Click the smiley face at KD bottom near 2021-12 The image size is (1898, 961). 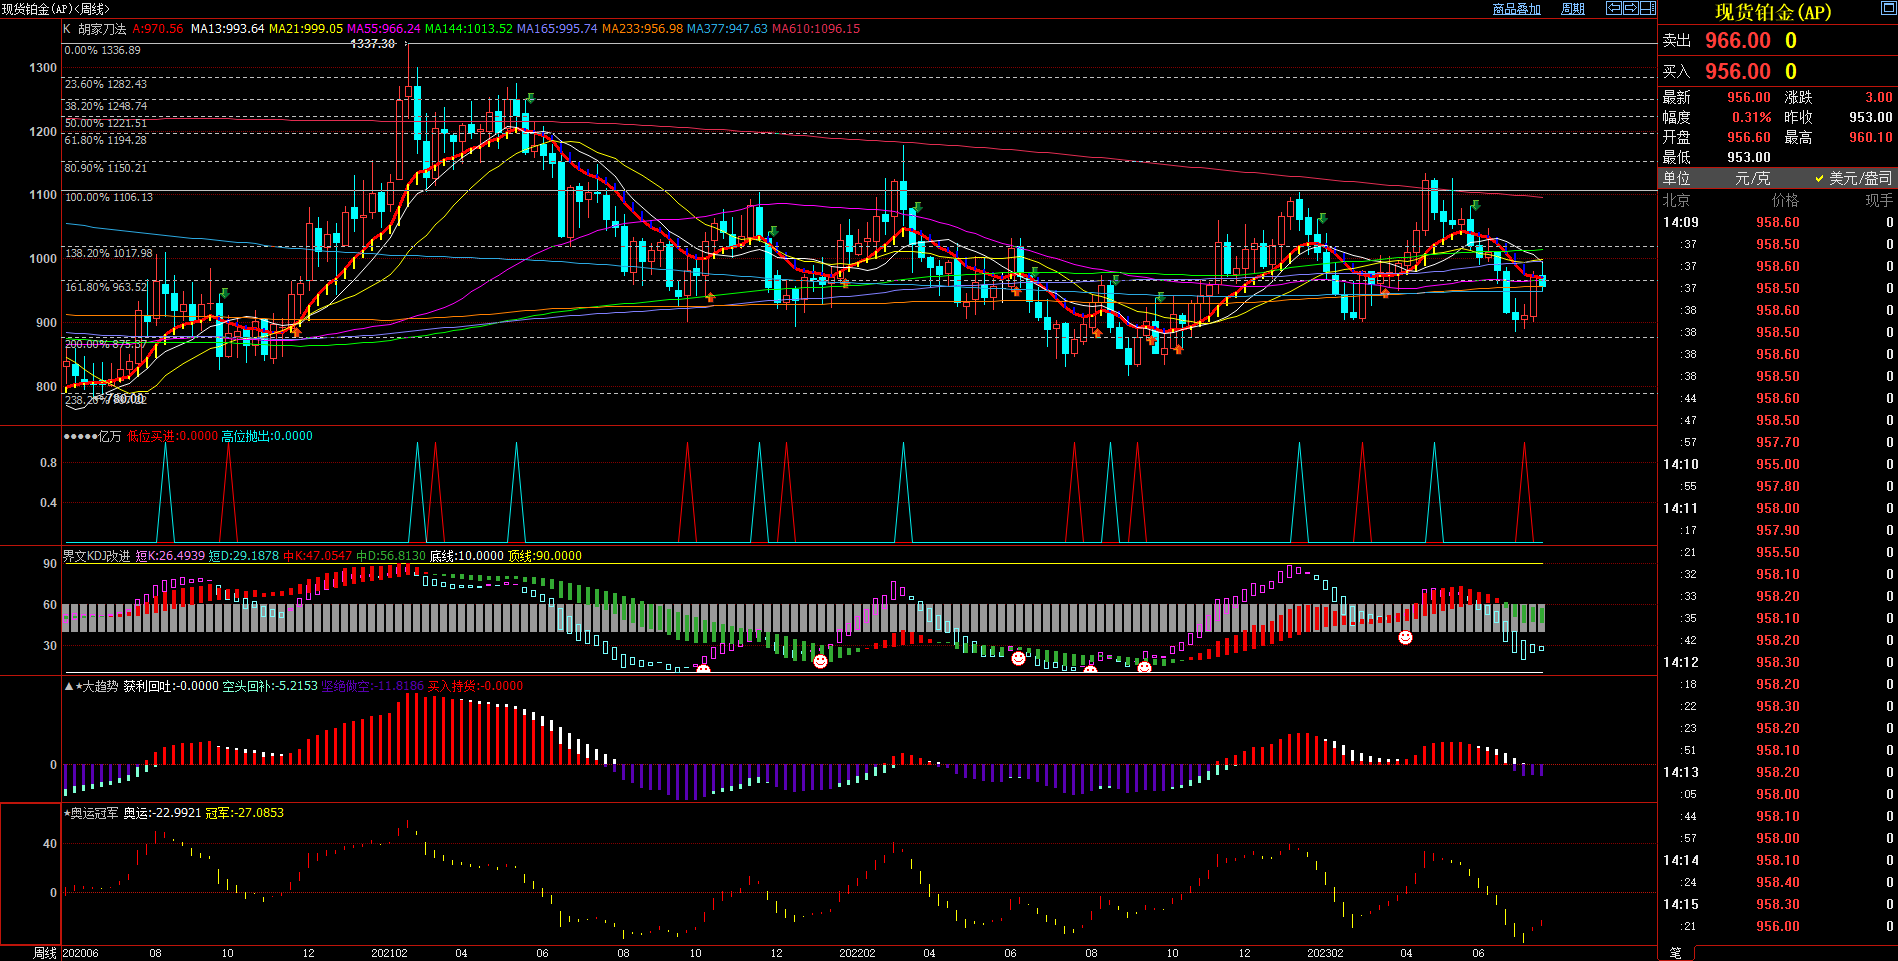pos(820,661)
